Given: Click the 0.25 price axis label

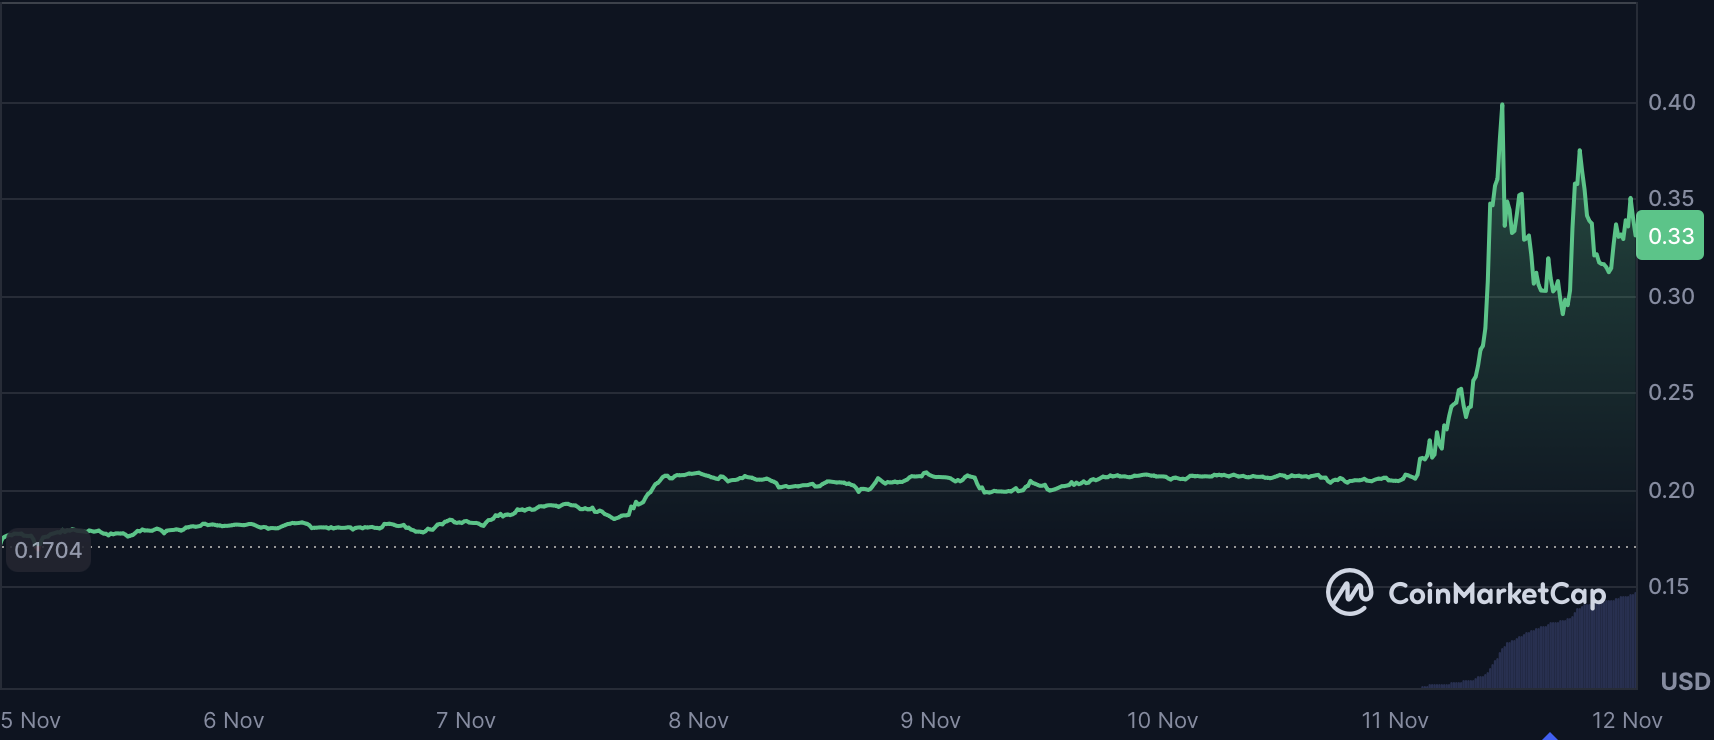Looking at the screenshot, I should coord(1671,393).
